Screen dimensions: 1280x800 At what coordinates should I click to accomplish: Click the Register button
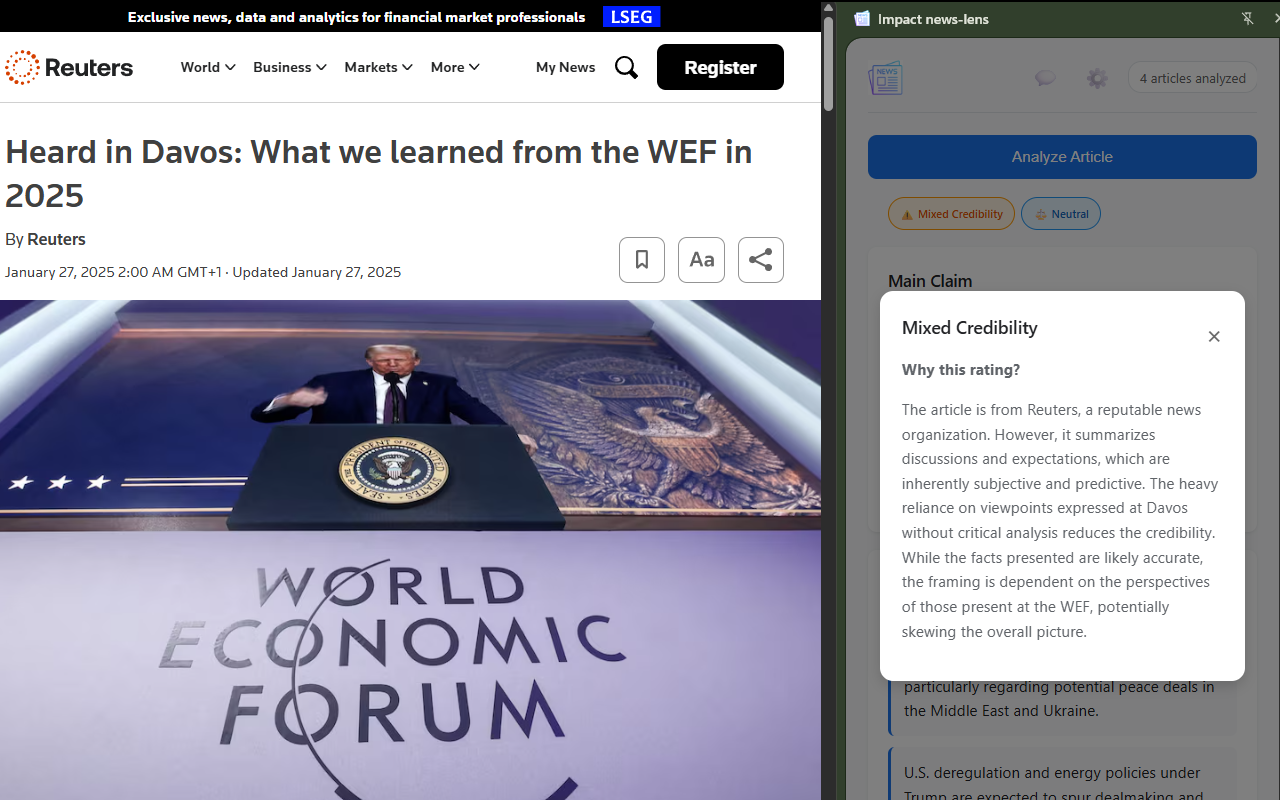[720, 67]
